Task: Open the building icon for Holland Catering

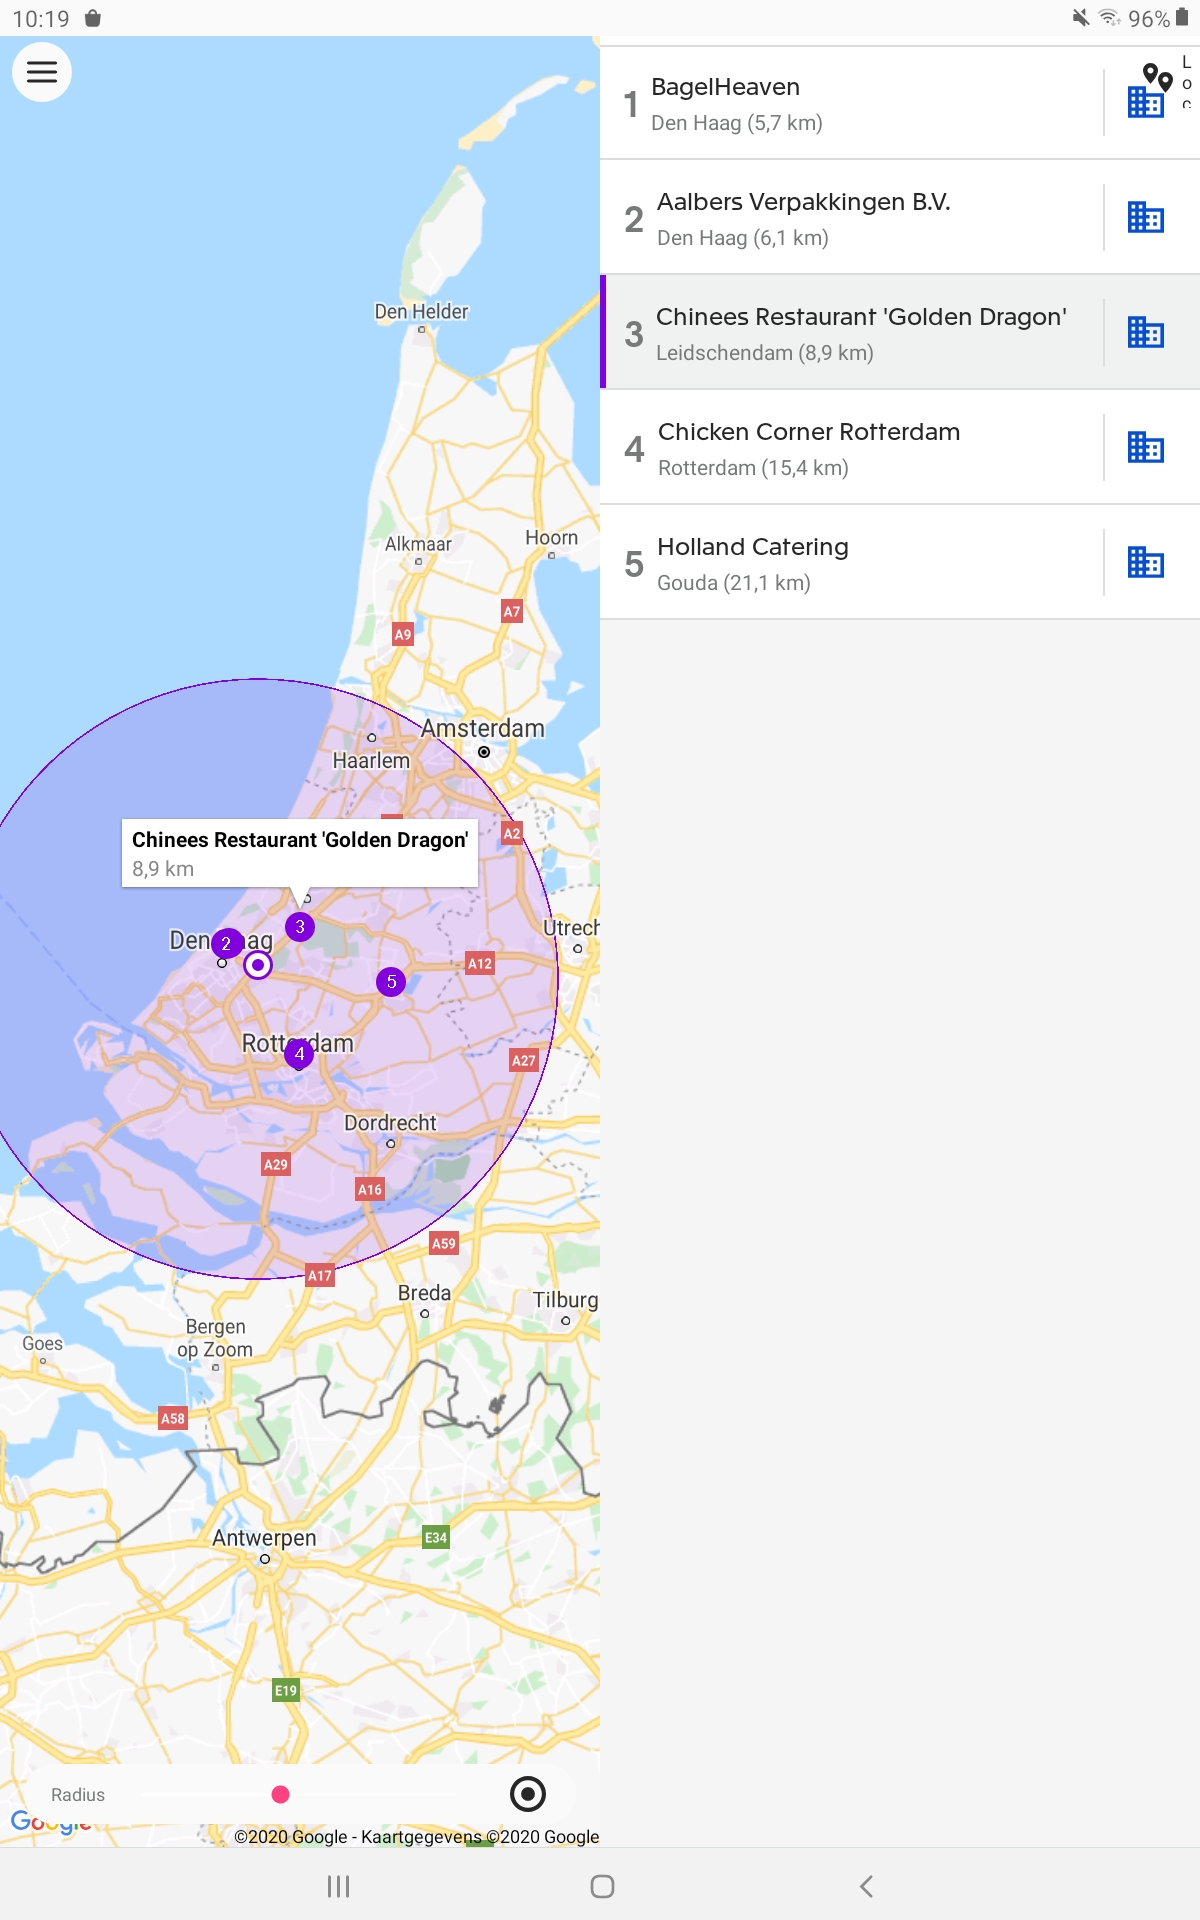Action: (1145, 562)
